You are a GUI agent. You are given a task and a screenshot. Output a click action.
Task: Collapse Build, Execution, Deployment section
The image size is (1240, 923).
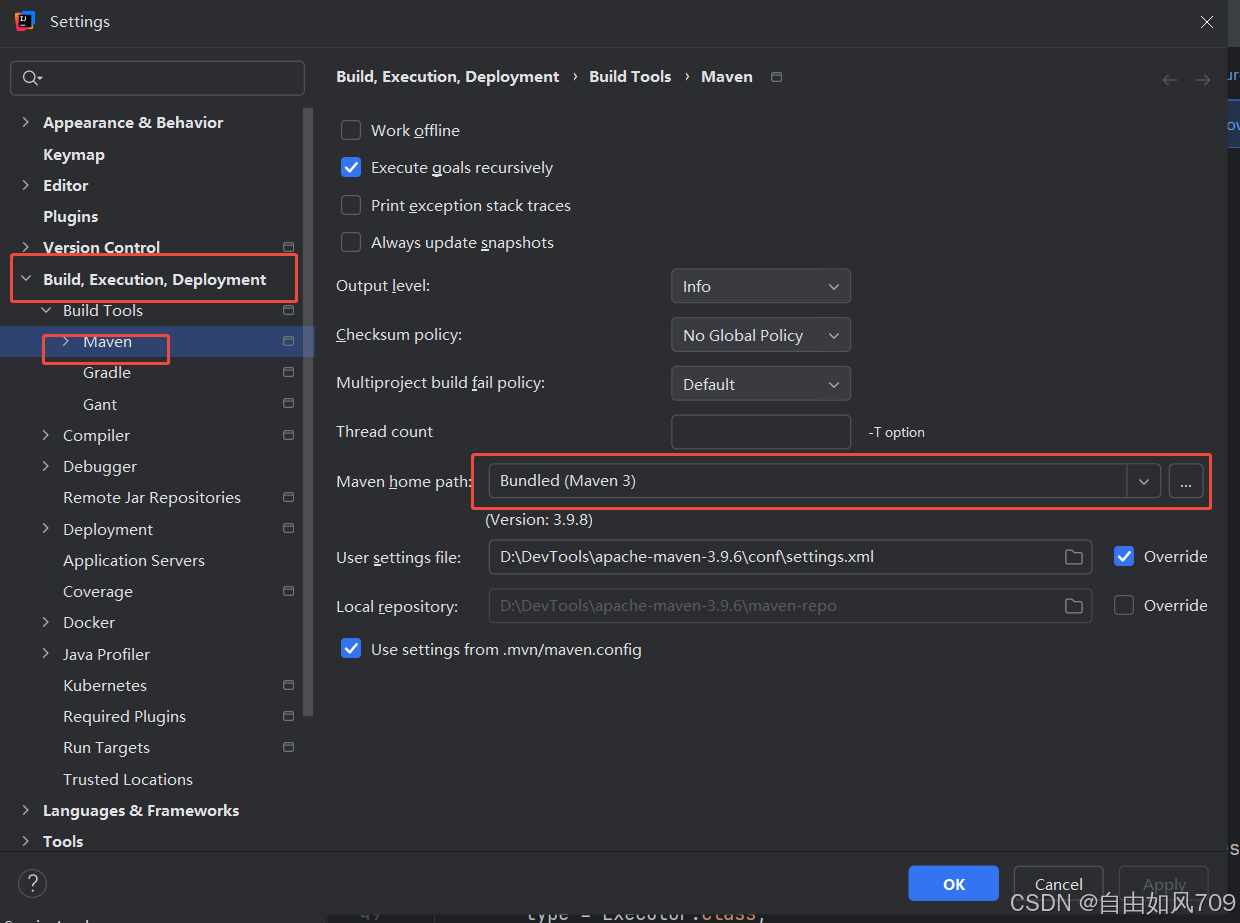(26, 280)
